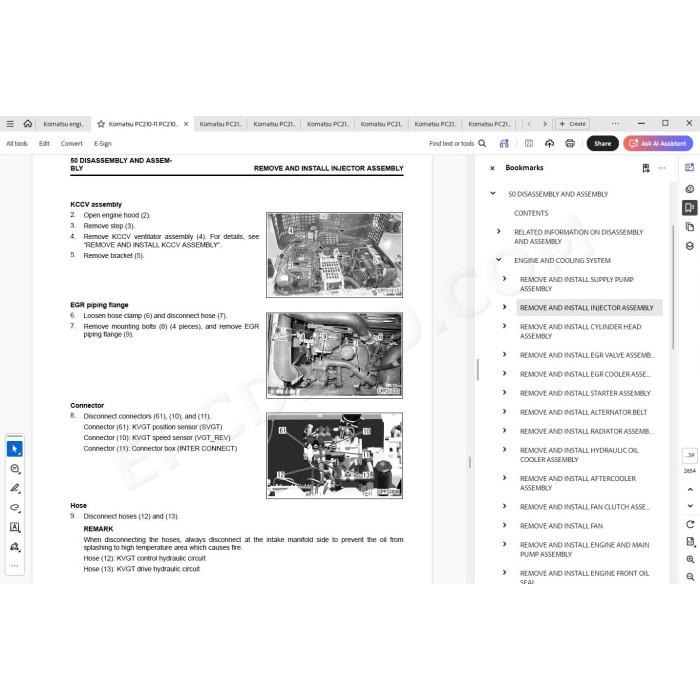This screenshot has height=700, width=700.
Task: Open REMOVE AND INSTALL STARTER ASSEMBLY bookmark
Action: click(x=585, y=393)
